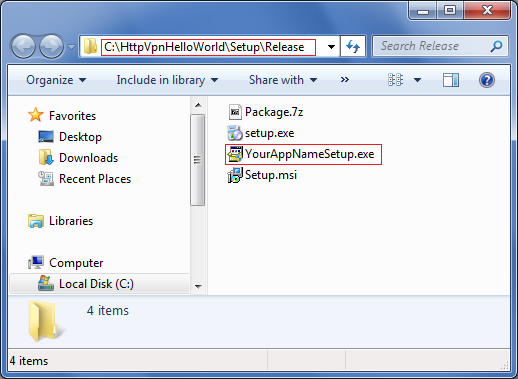Viewport: 518px width, 379px height.
Task: Click the navigation pane scrollbar thumb
Action: (x=198, y=160)
